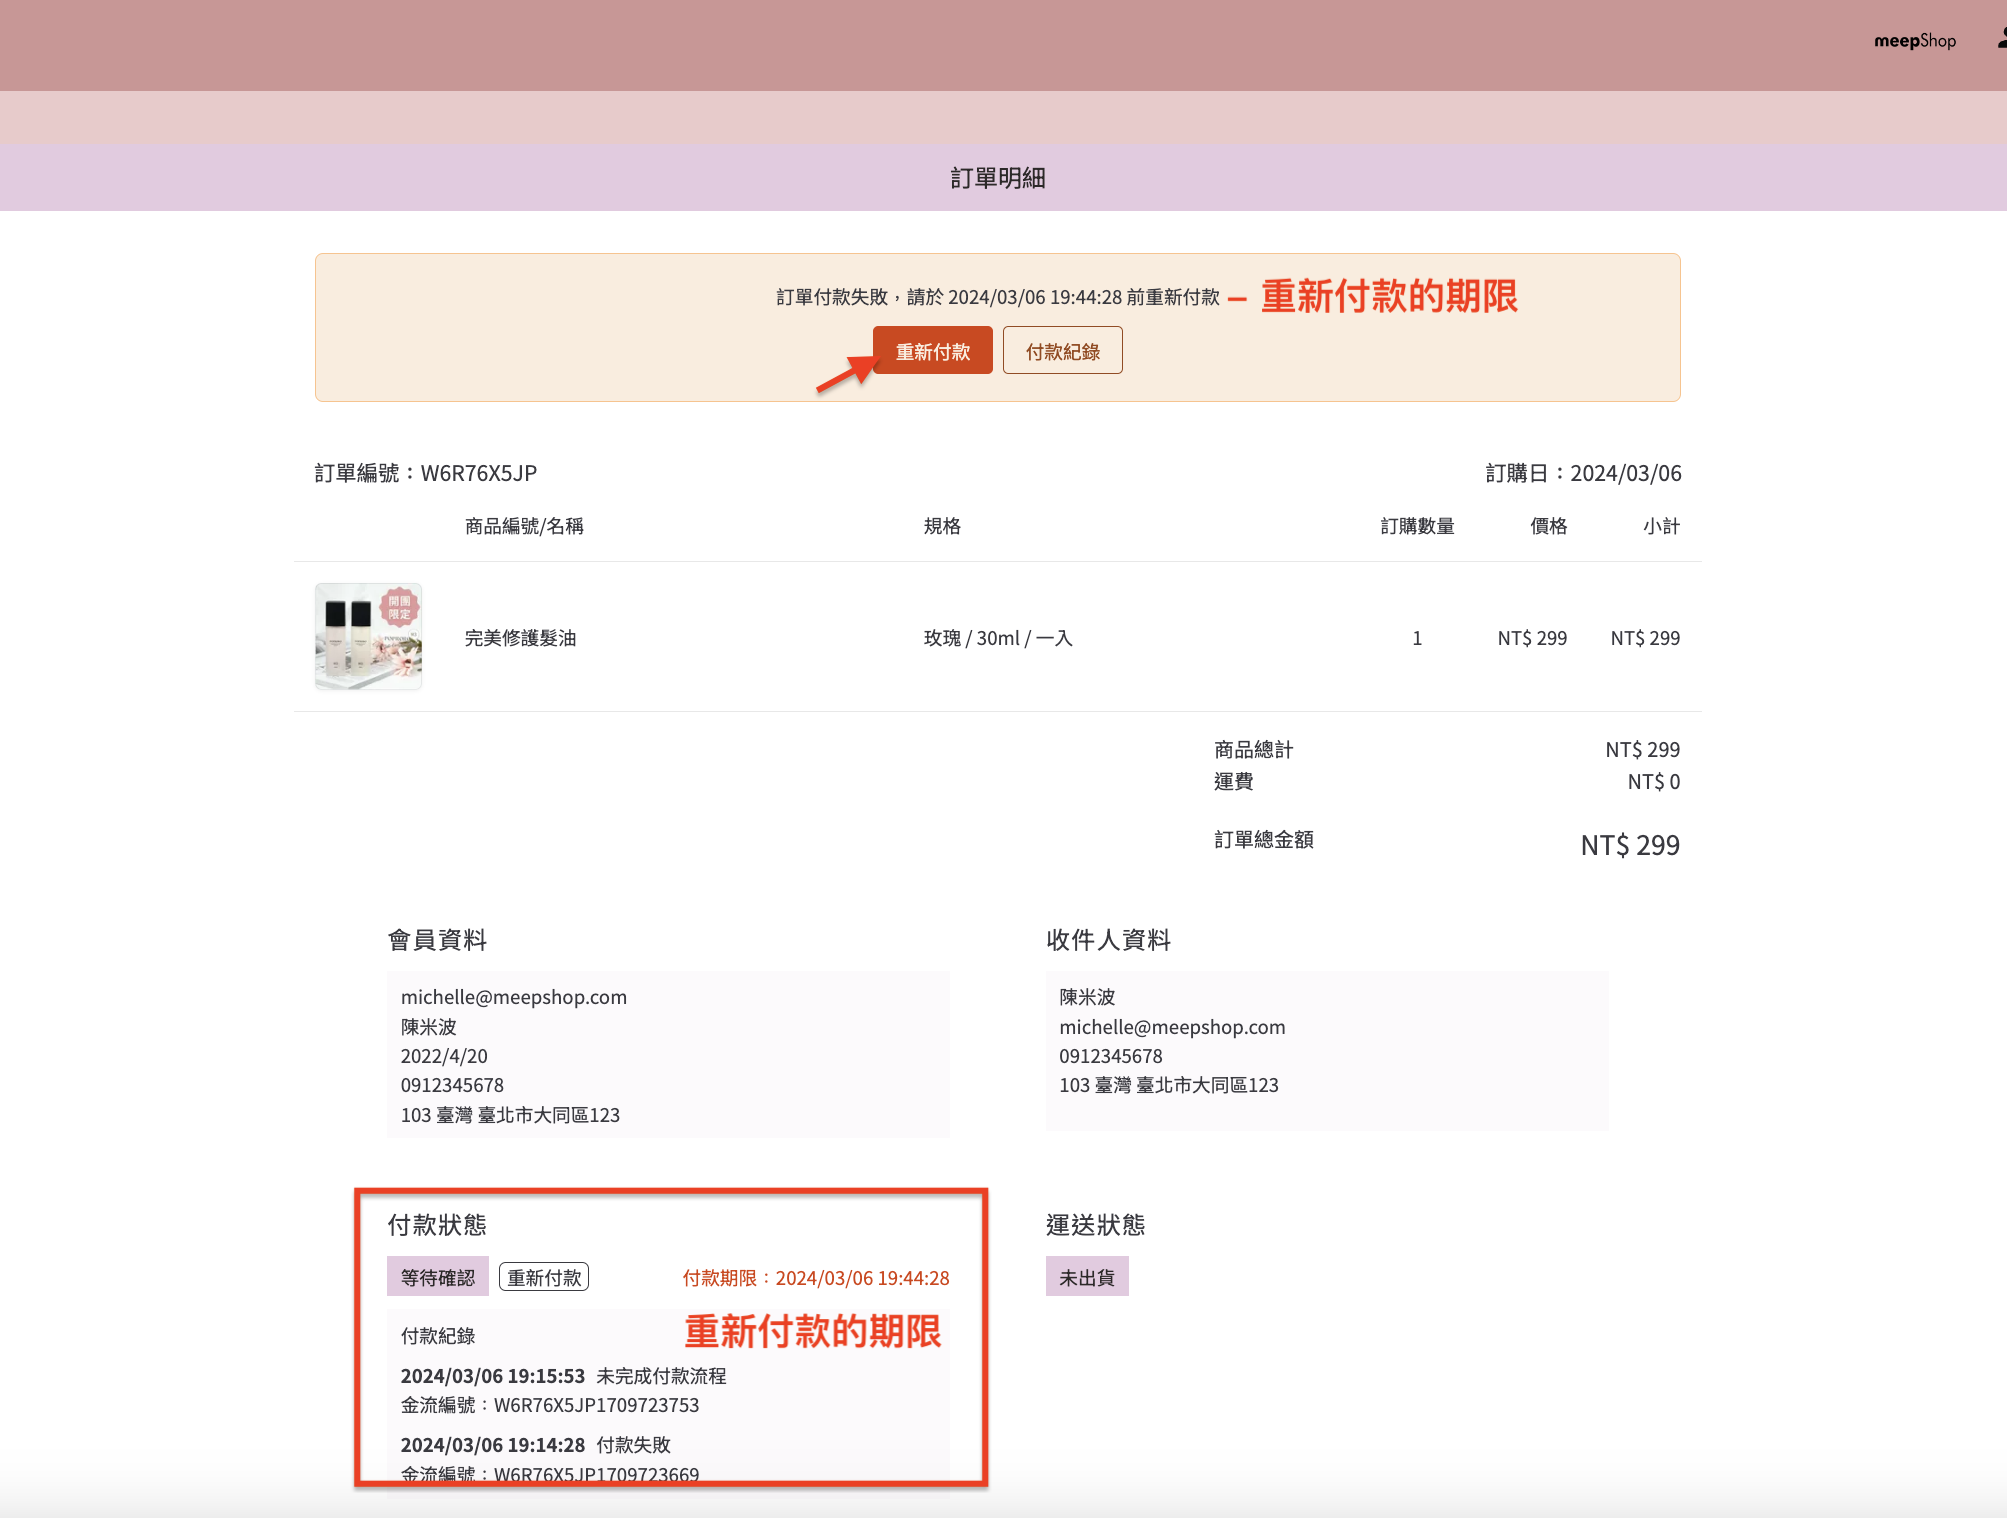The width and height of the screenshot is (2007, 1518).
Task: Click the red 付款期限 deadline text
Action: 816,1278
